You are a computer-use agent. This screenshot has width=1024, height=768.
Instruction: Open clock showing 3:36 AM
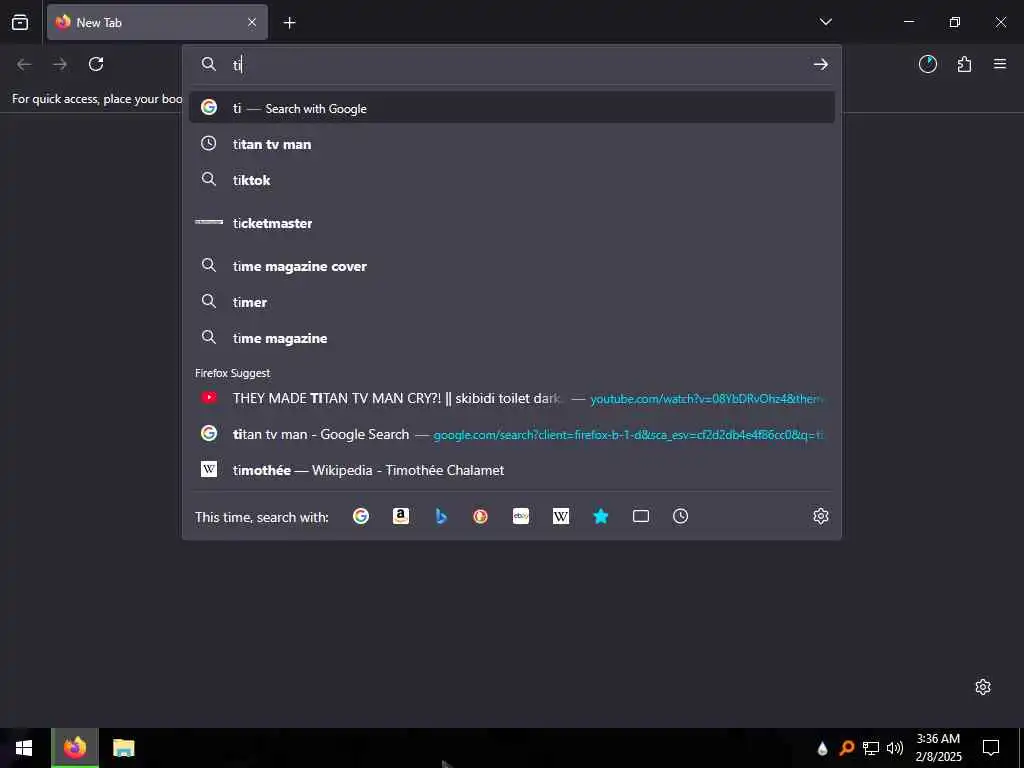[x=938, y=748]
